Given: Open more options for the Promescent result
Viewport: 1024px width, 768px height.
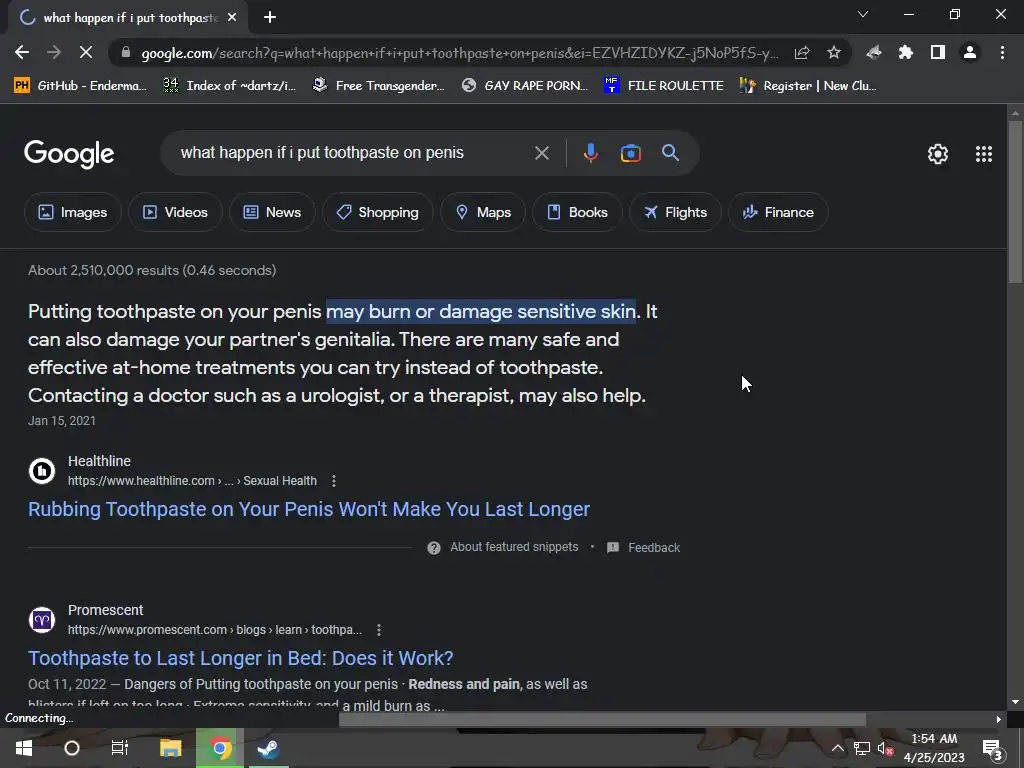Looking at the screenshot, I should (x=379, y=630).
